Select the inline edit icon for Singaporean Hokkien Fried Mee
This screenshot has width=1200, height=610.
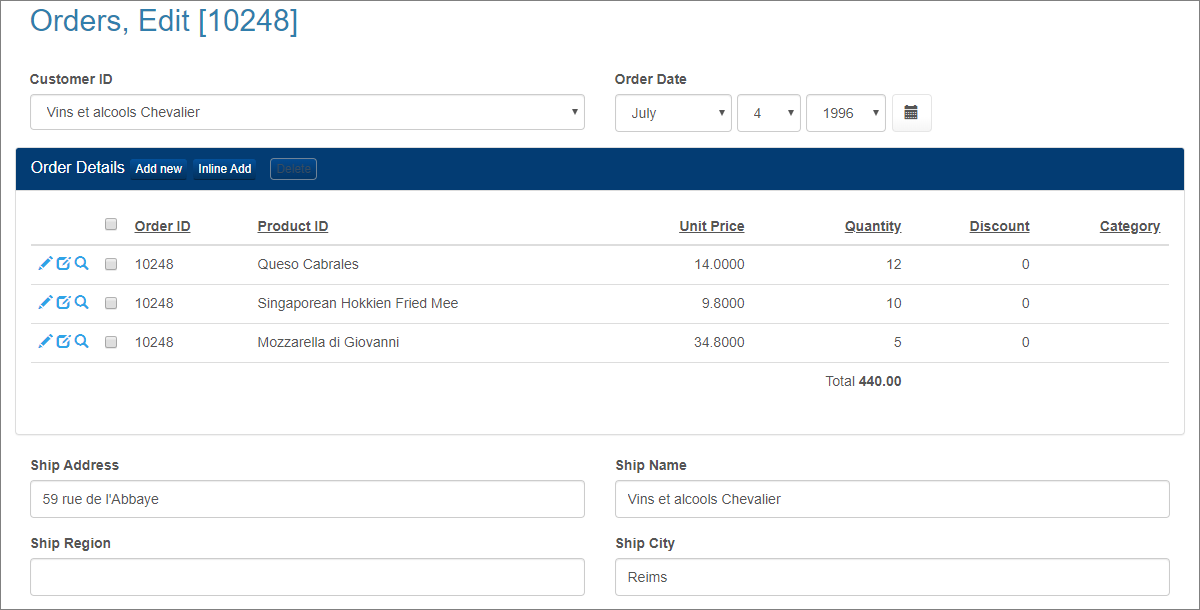[x=63, y=302]
